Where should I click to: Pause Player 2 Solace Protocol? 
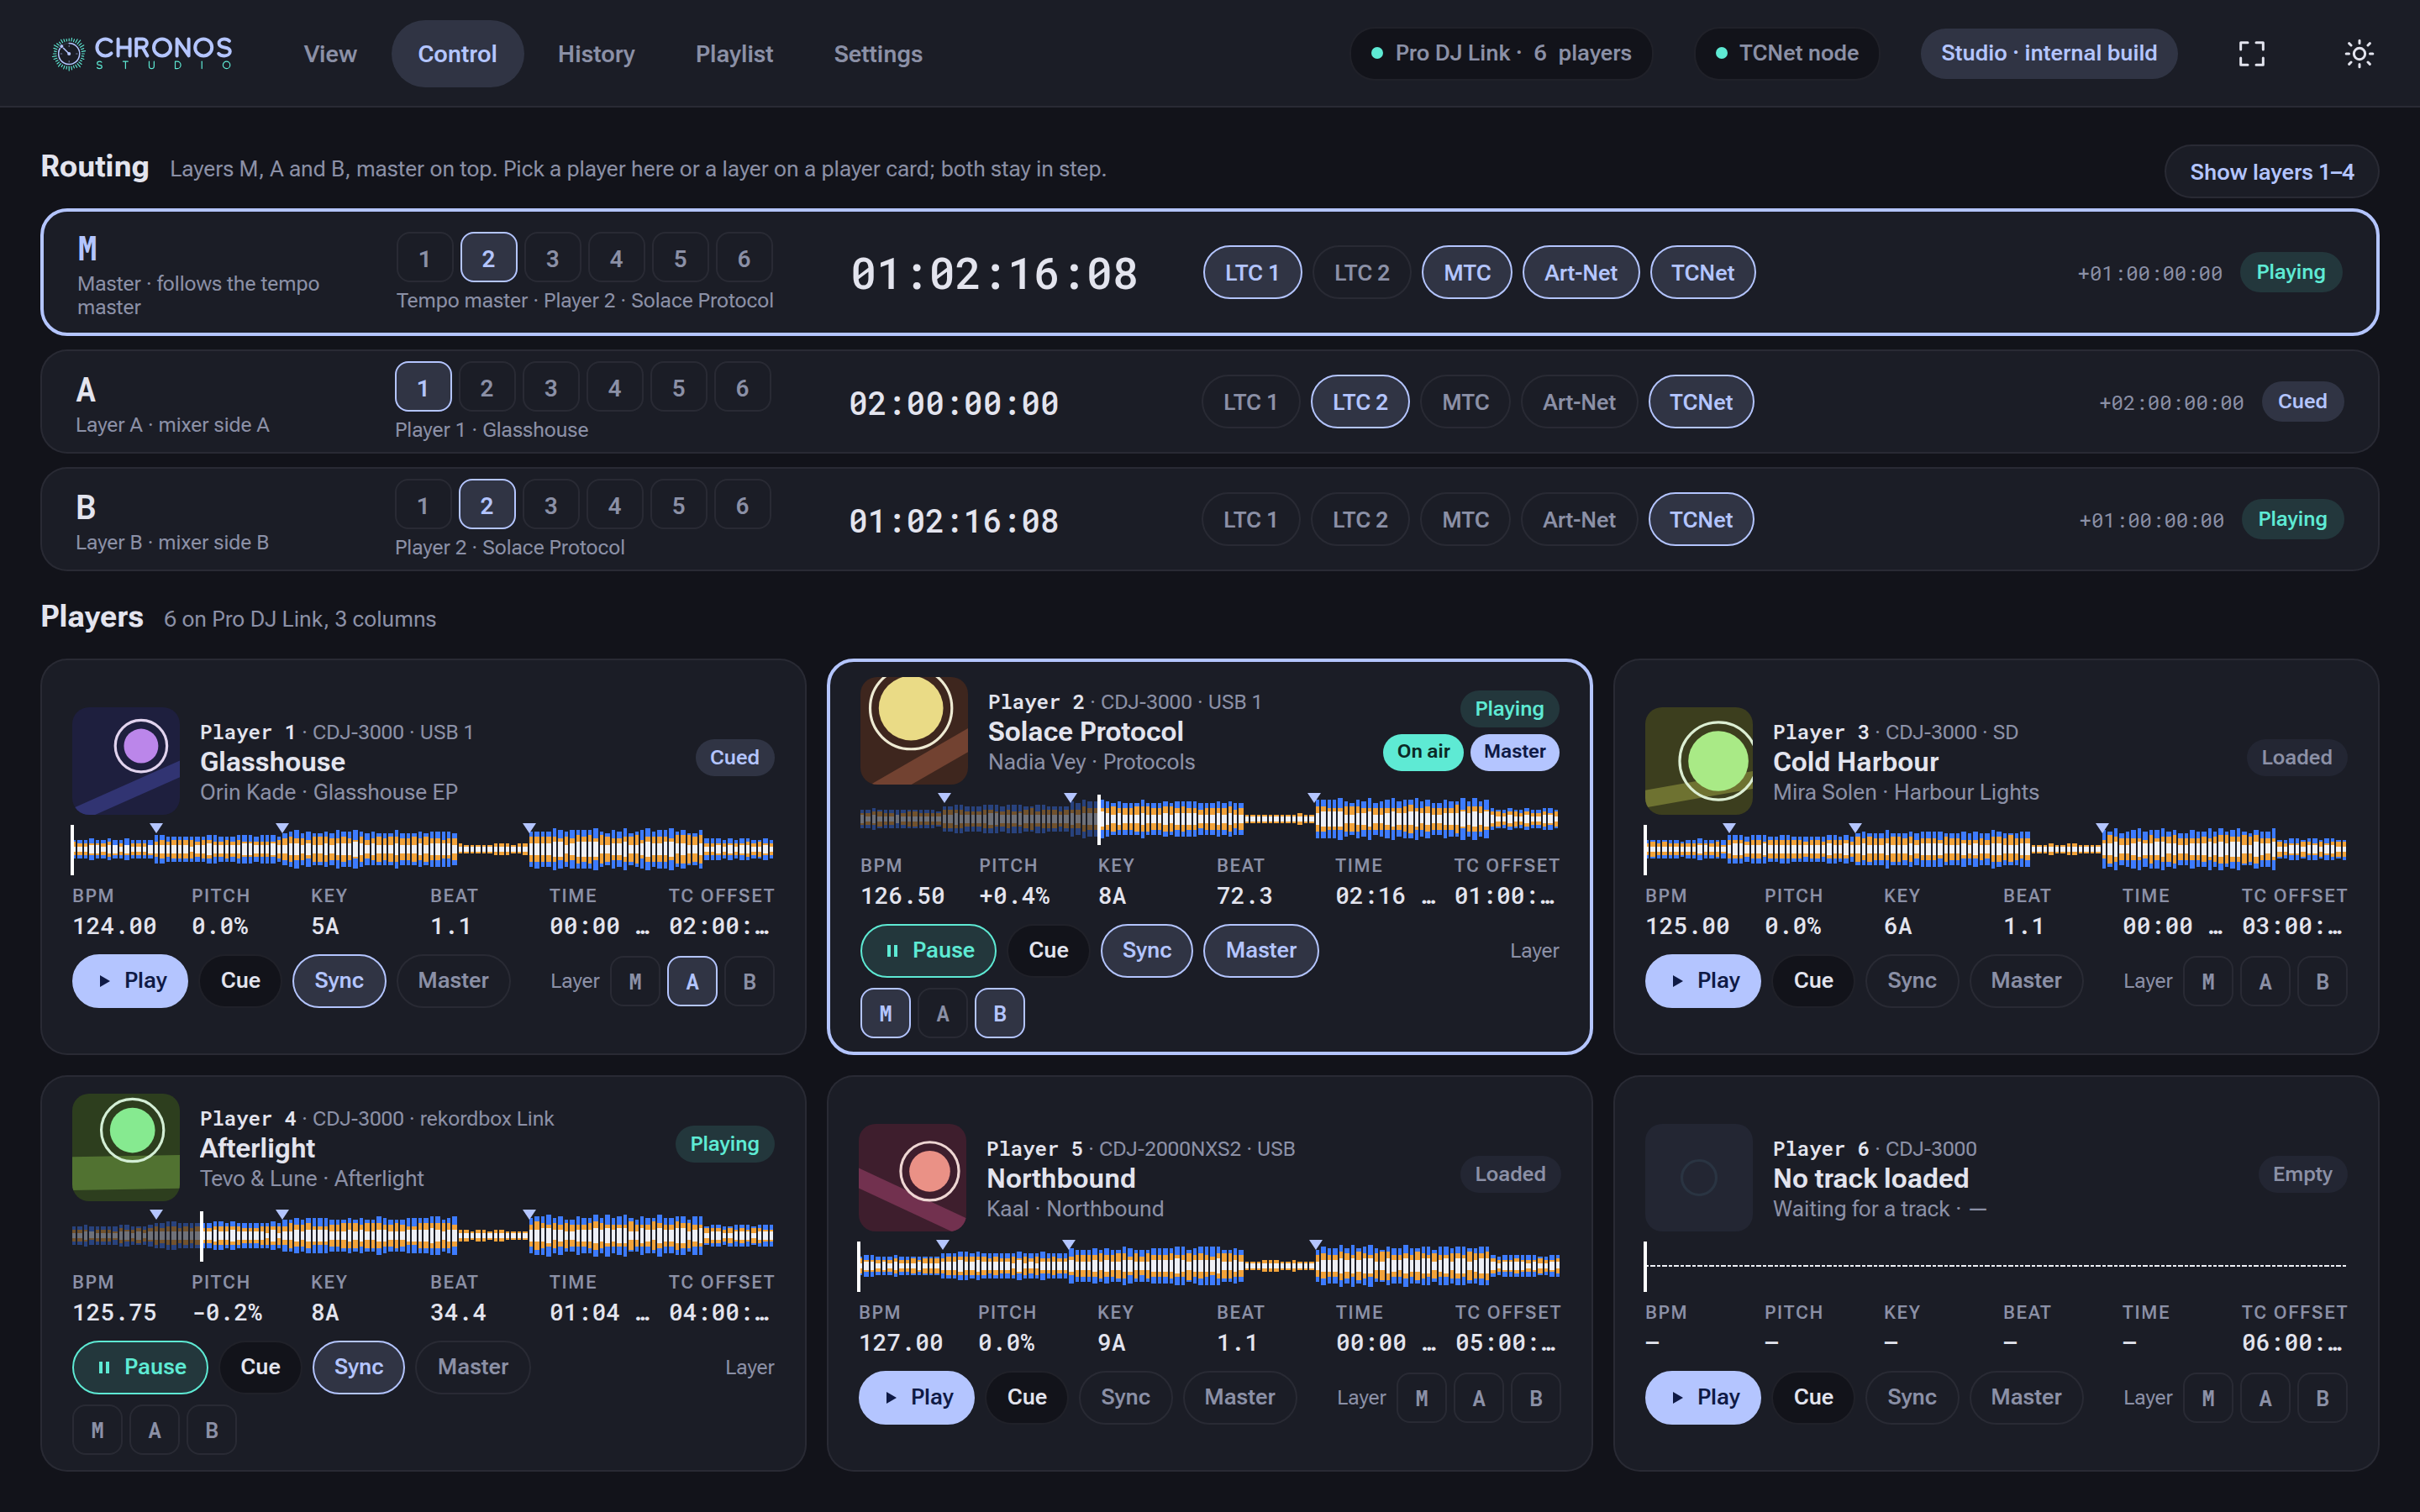pyautogui.click(x=928, y=951)
